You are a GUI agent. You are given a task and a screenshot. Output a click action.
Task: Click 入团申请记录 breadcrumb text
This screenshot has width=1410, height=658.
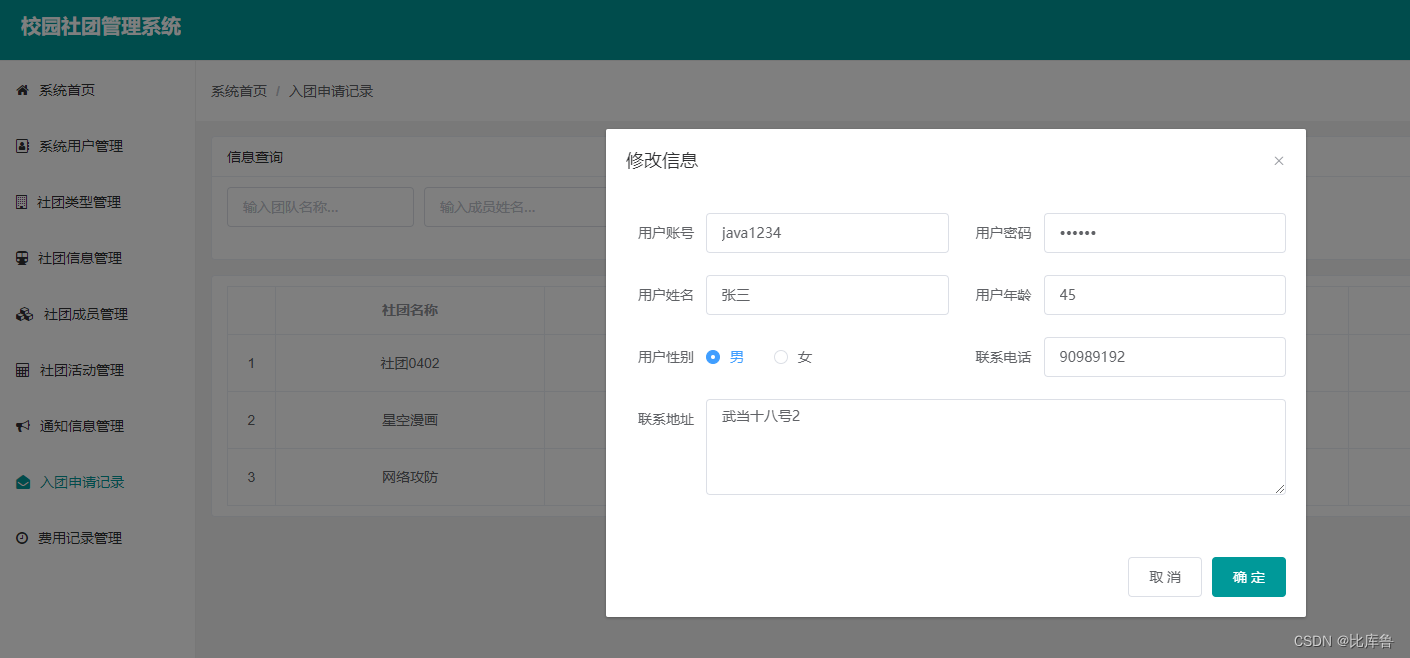click(331, 91)
